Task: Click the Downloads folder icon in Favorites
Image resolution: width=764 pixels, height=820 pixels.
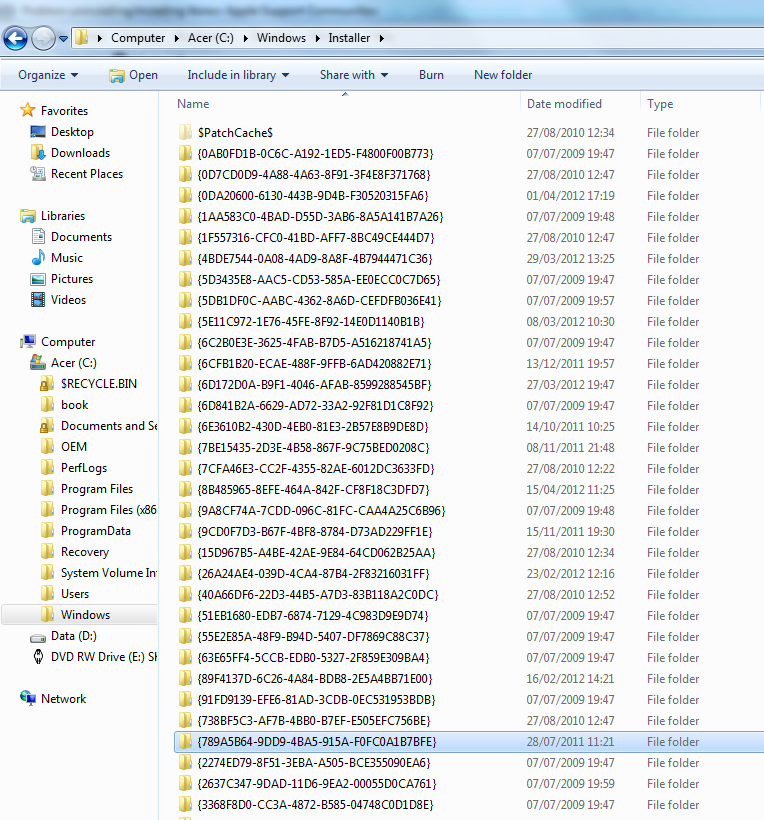Action: pyautogui.click(x=38, y=153)
